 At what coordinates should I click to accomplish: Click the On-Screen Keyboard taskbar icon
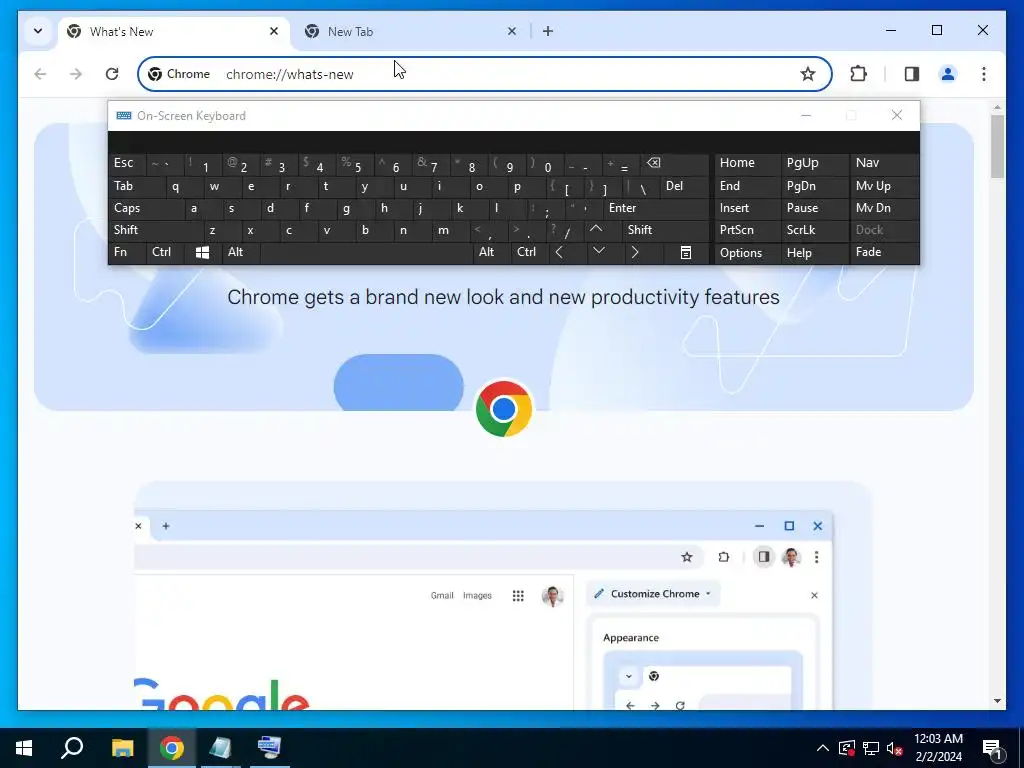pos(269,748)
